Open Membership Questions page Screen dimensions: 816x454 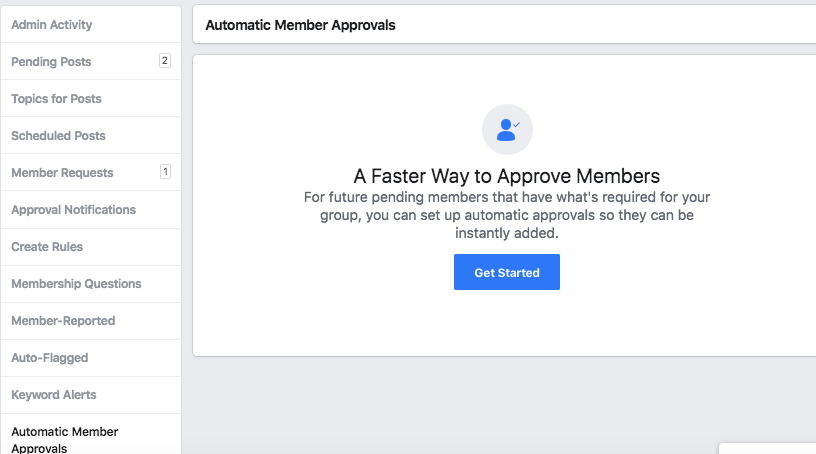coord(91,284)
